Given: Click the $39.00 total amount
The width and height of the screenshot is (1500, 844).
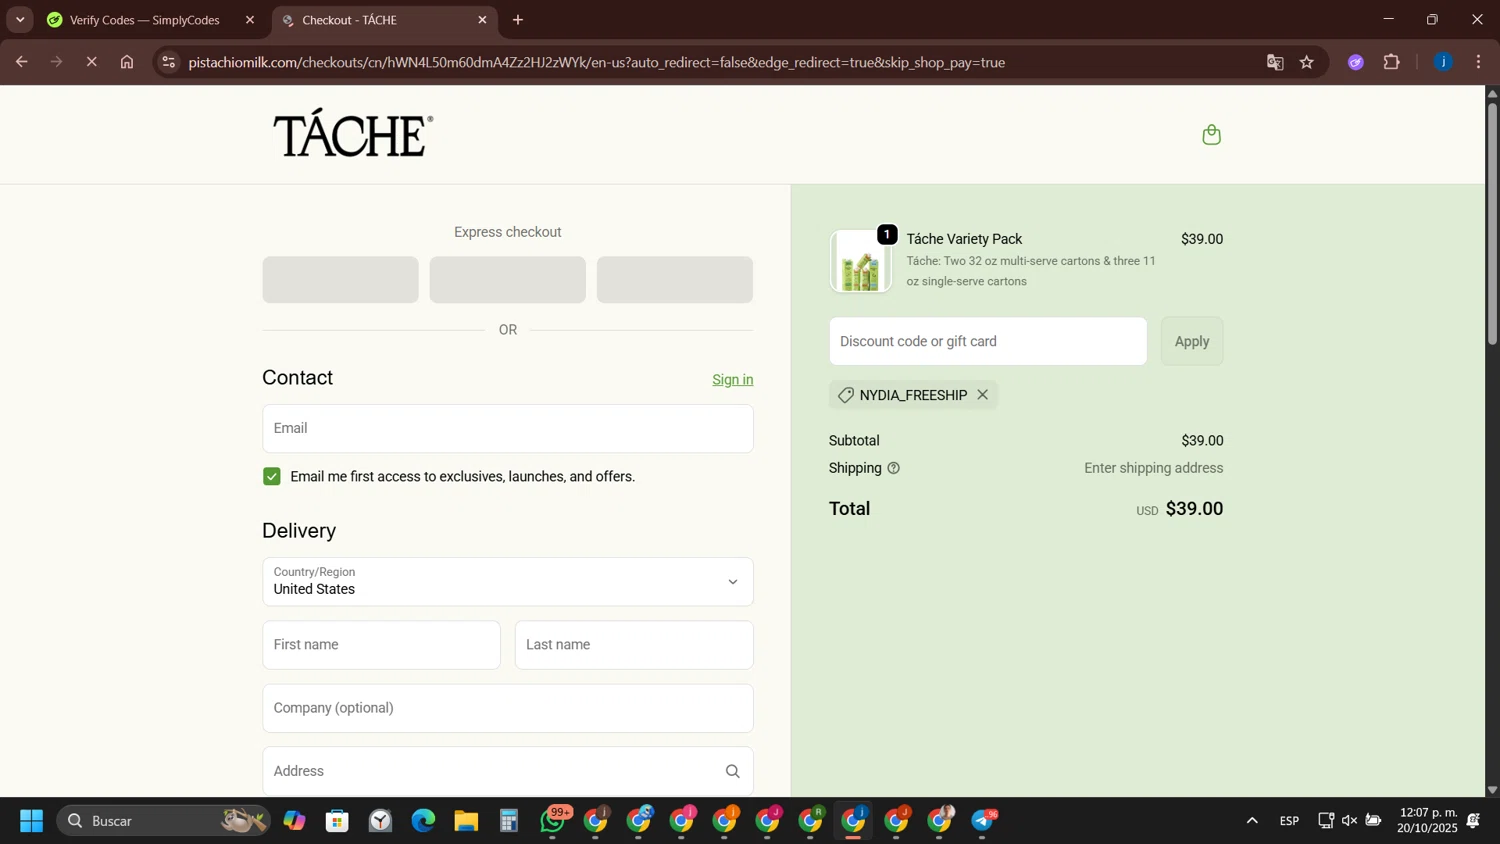Looking at the screenshot, I should coord(1194,509).
